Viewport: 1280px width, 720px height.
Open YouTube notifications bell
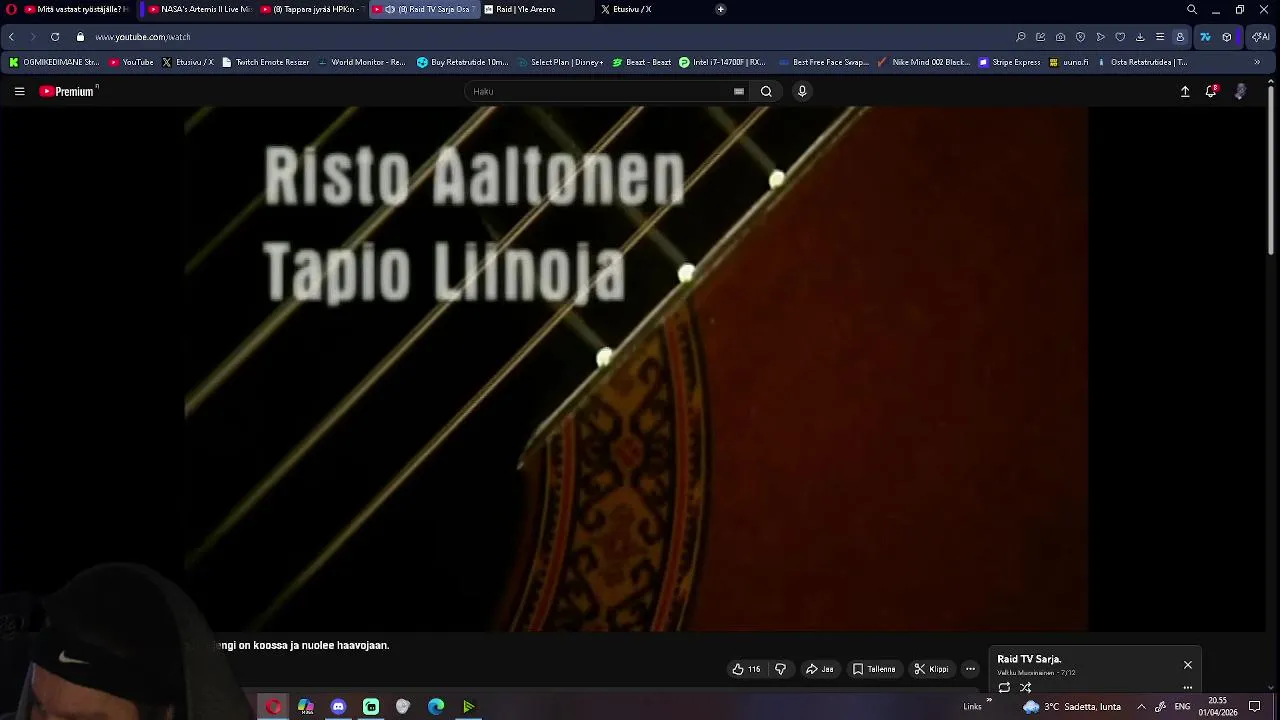click(x=1211, y=91)
